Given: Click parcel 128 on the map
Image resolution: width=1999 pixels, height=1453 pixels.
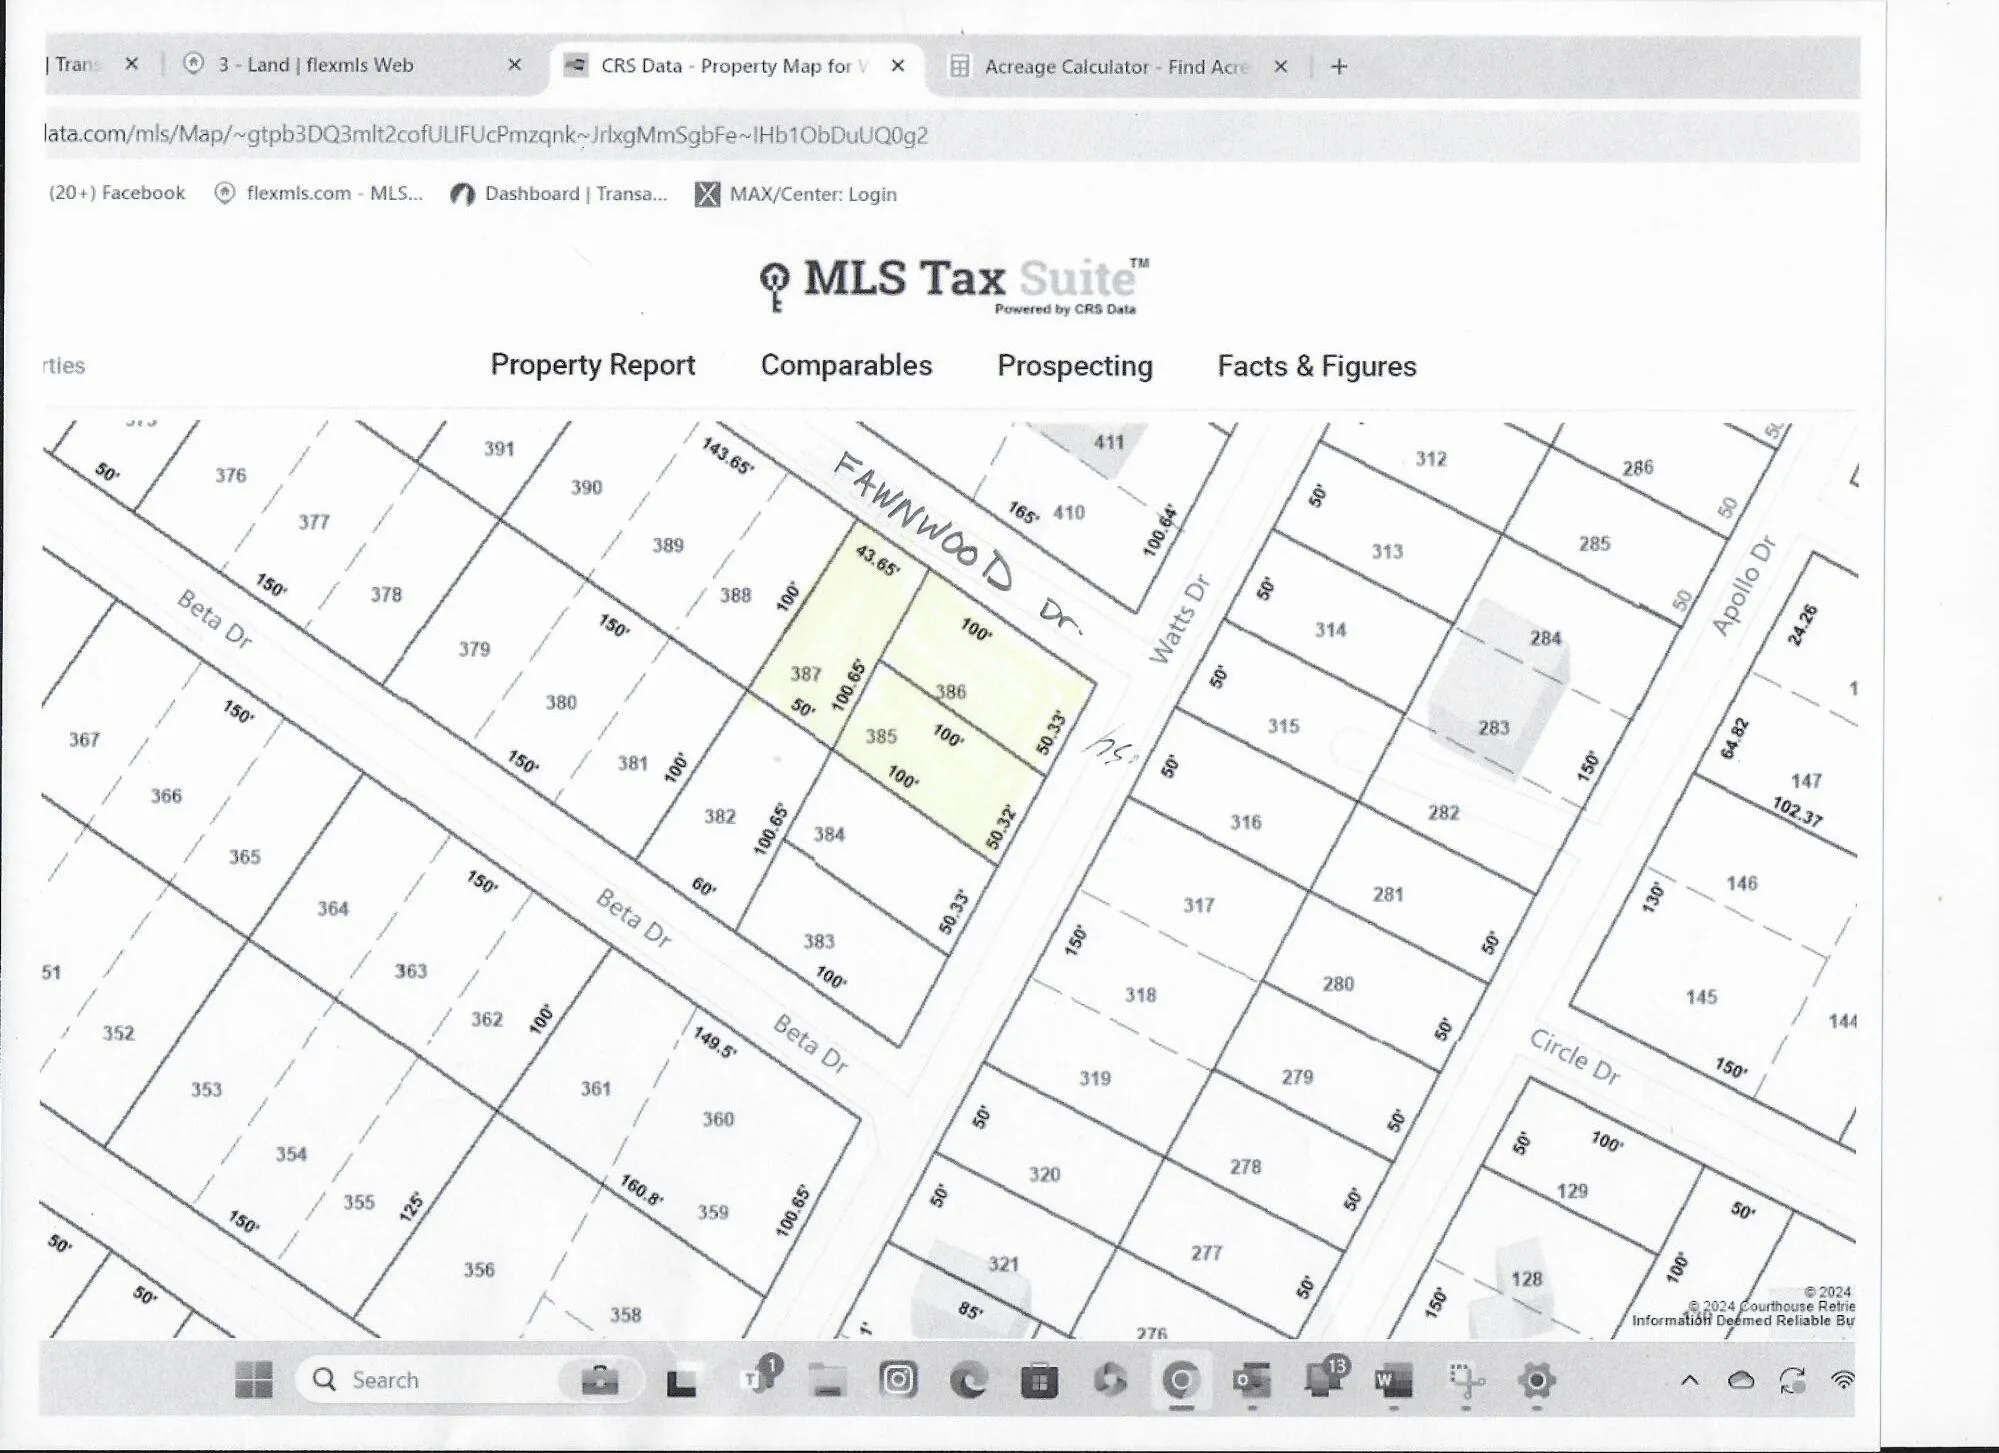Looking at the screenshot, I should 1527,1279.
